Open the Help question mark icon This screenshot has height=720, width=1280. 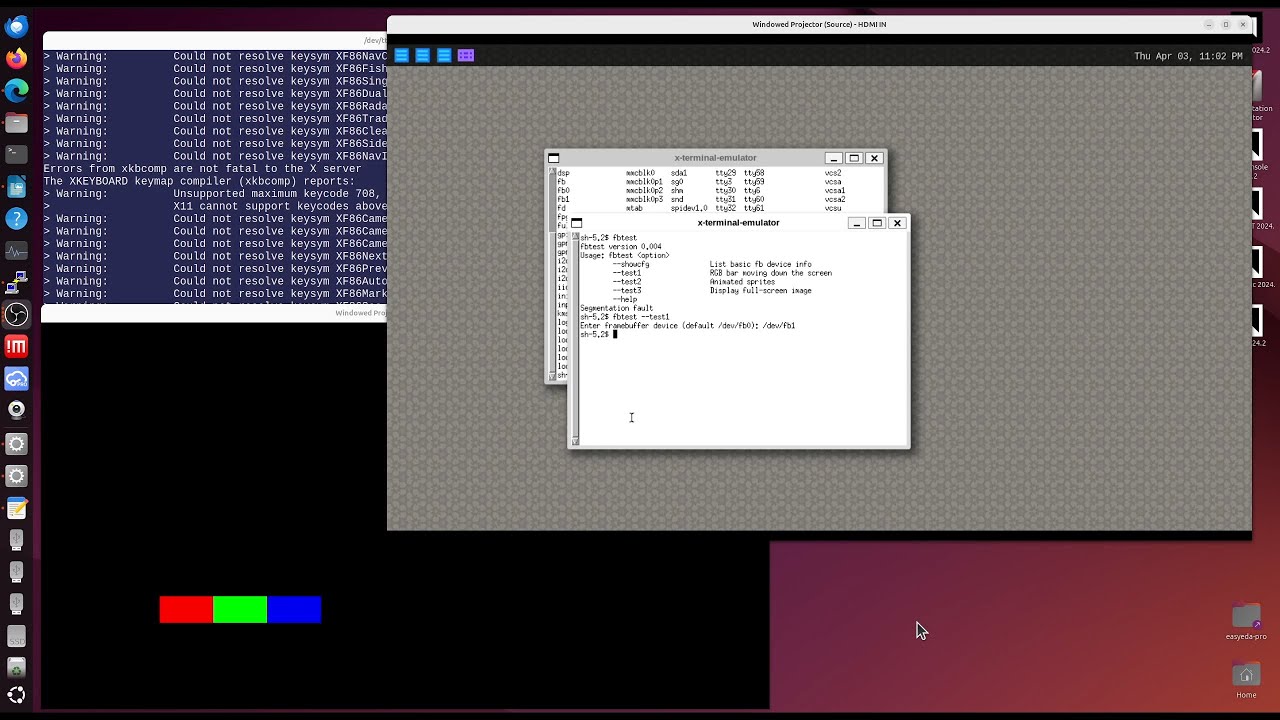[x=16, y=218]
